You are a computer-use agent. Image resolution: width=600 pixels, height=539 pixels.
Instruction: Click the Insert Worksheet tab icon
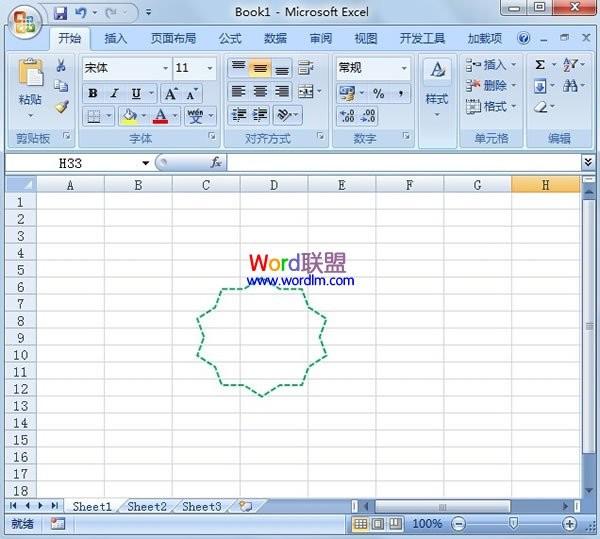(245, 507)
